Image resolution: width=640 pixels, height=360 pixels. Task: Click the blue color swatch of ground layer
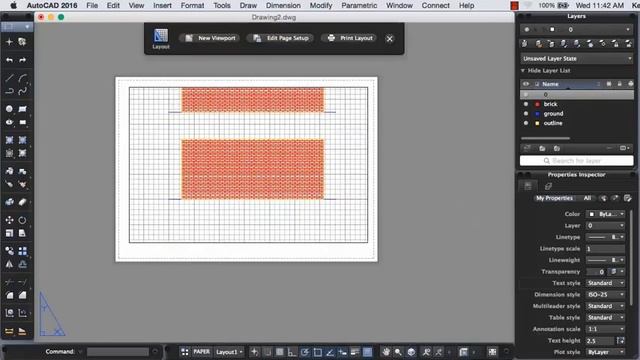pyautogui.click(x=537, y=113)
